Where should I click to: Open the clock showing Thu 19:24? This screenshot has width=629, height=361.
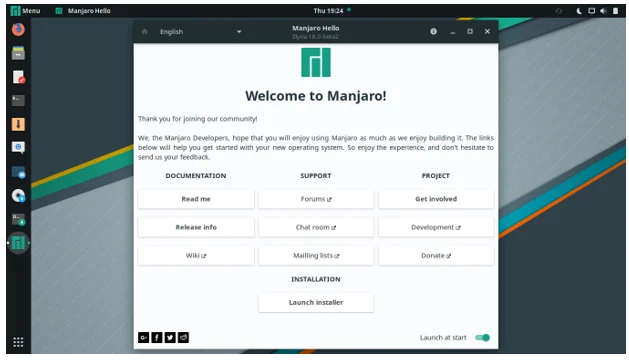coord(328,11)
